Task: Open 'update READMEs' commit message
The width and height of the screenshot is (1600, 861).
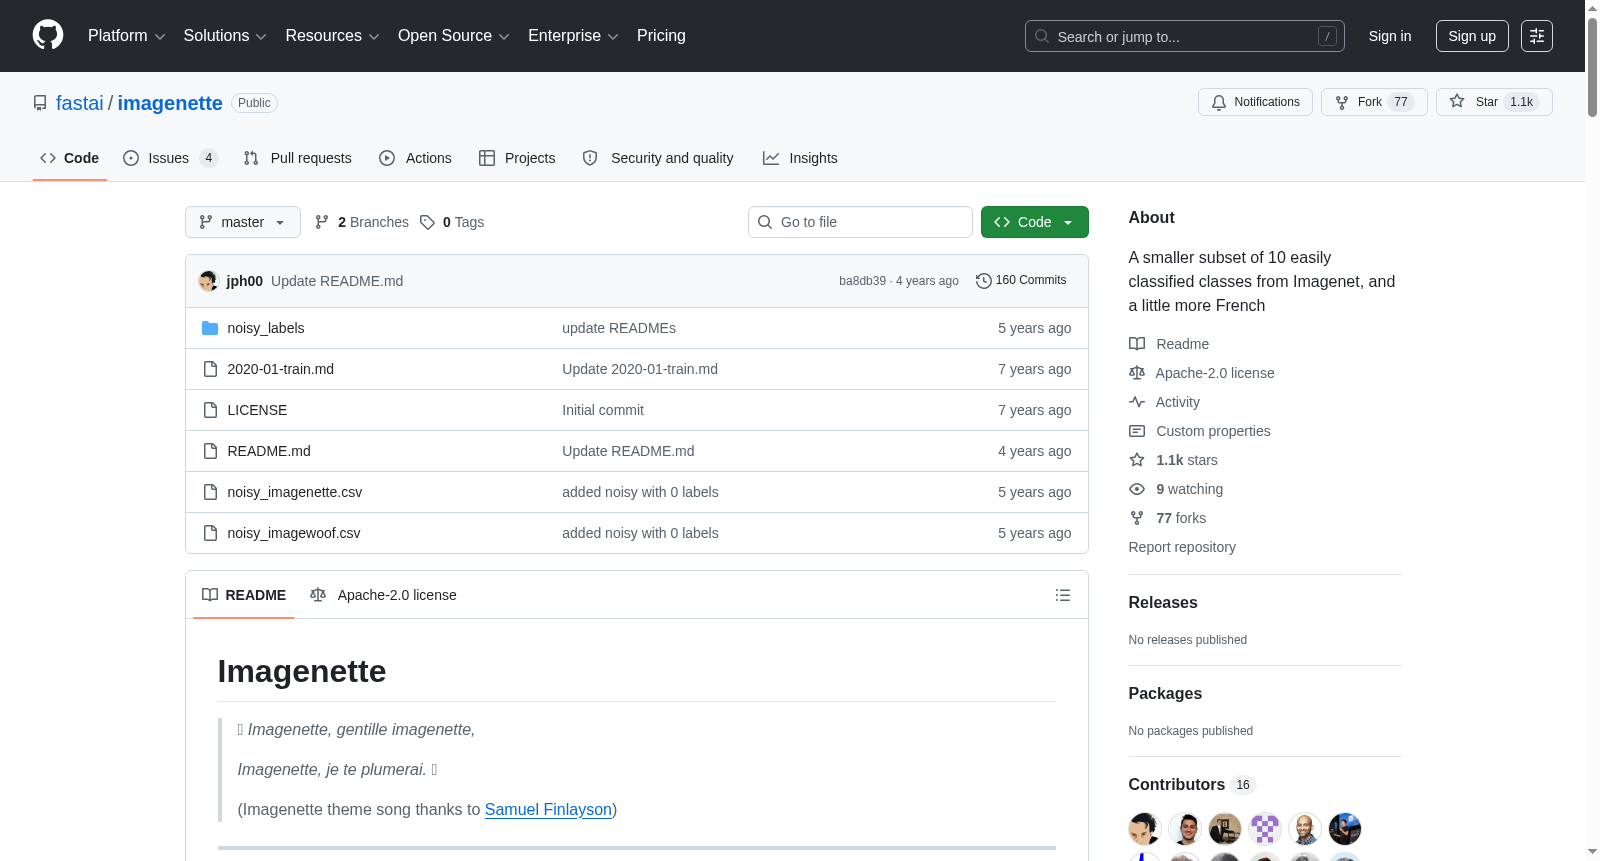Action: click(619, 328)
